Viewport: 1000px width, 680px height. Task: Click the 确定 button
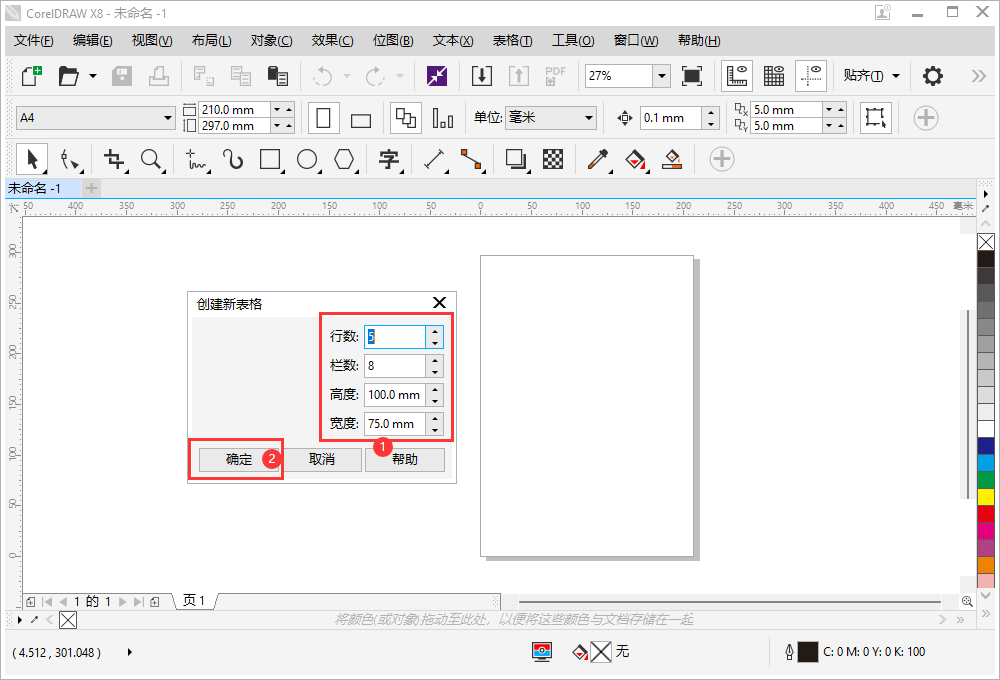point(239,459)
